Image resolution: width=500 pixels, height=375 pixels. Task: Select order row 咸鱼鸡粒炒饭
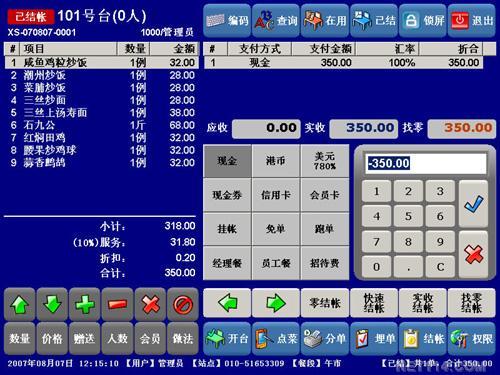tap(102, 62)
